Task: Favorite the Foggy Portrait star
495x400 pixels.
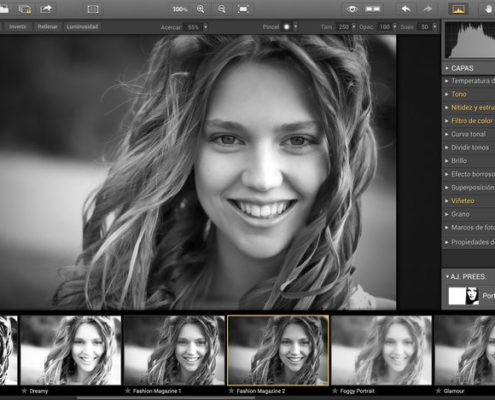Action: [x=335, y=391]
